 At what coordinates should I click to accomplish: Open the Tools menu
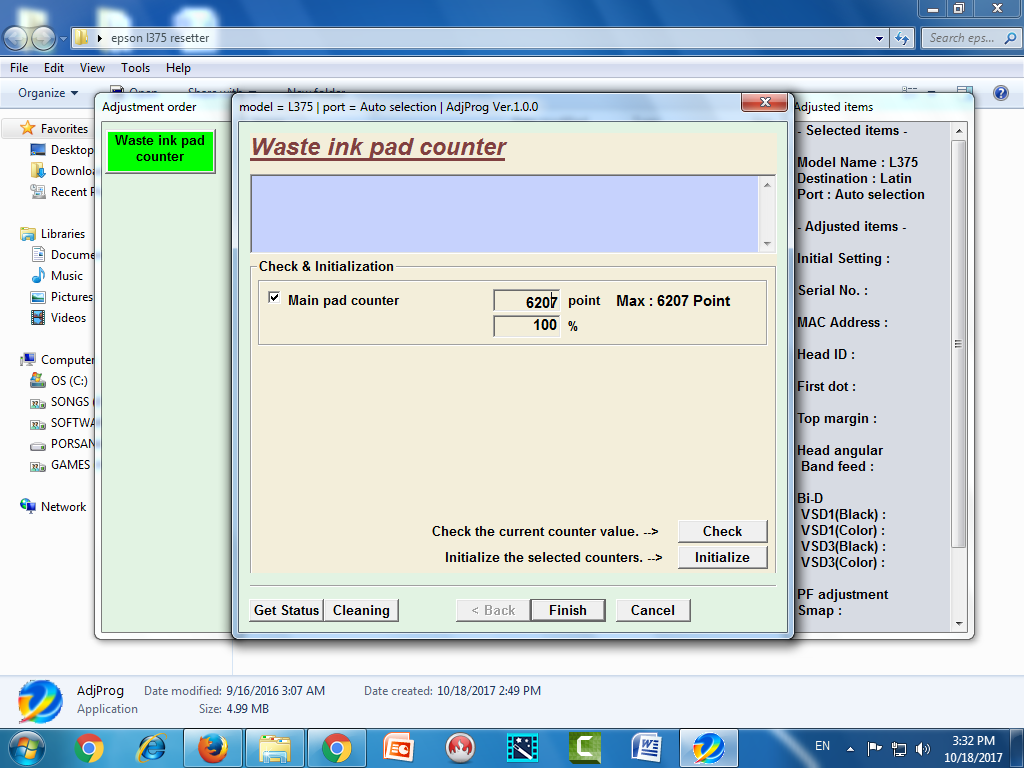pos(135,68)
